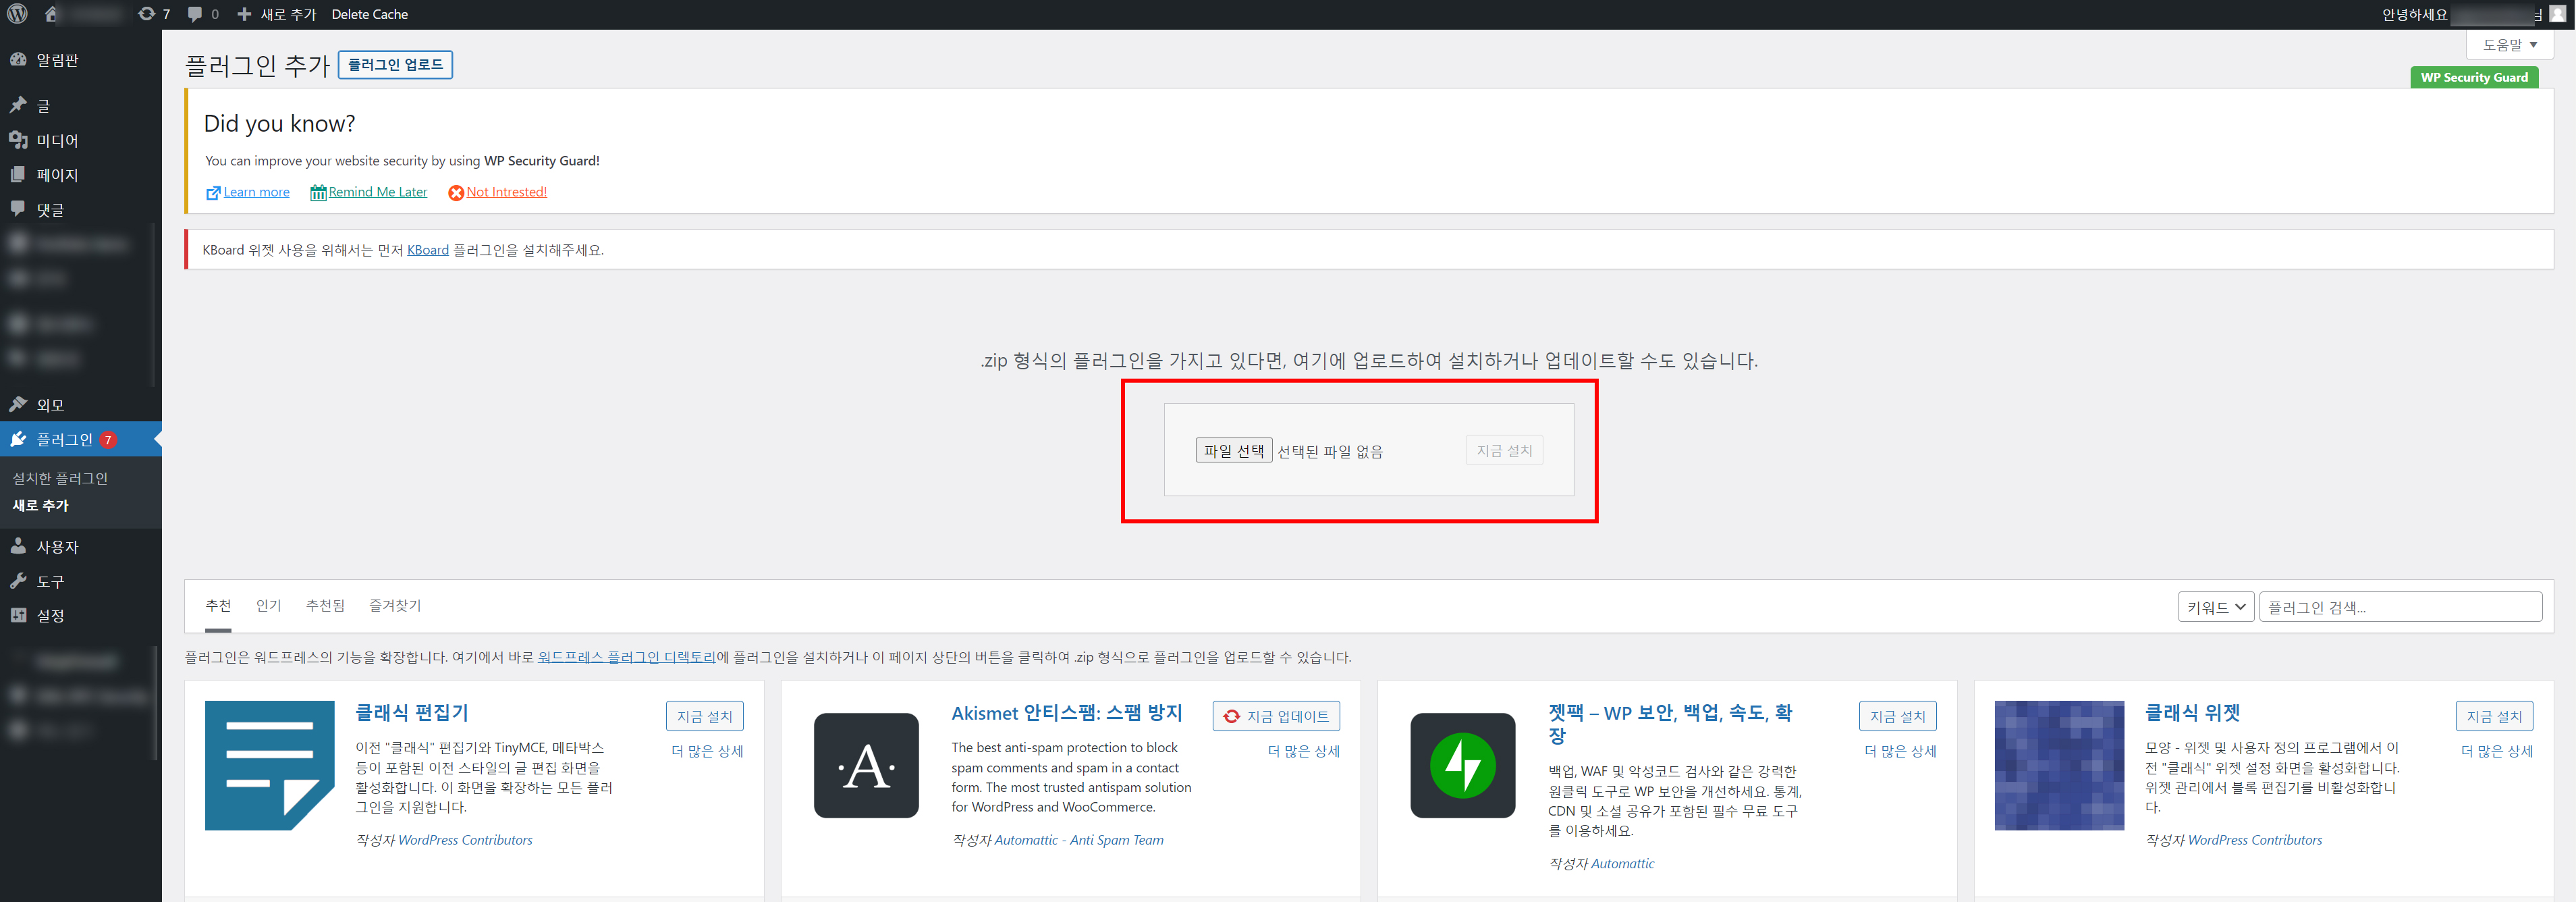Switch to the 즐겨찾기 tab
This screenshot has height=902, width=2576.
(395, 606)
